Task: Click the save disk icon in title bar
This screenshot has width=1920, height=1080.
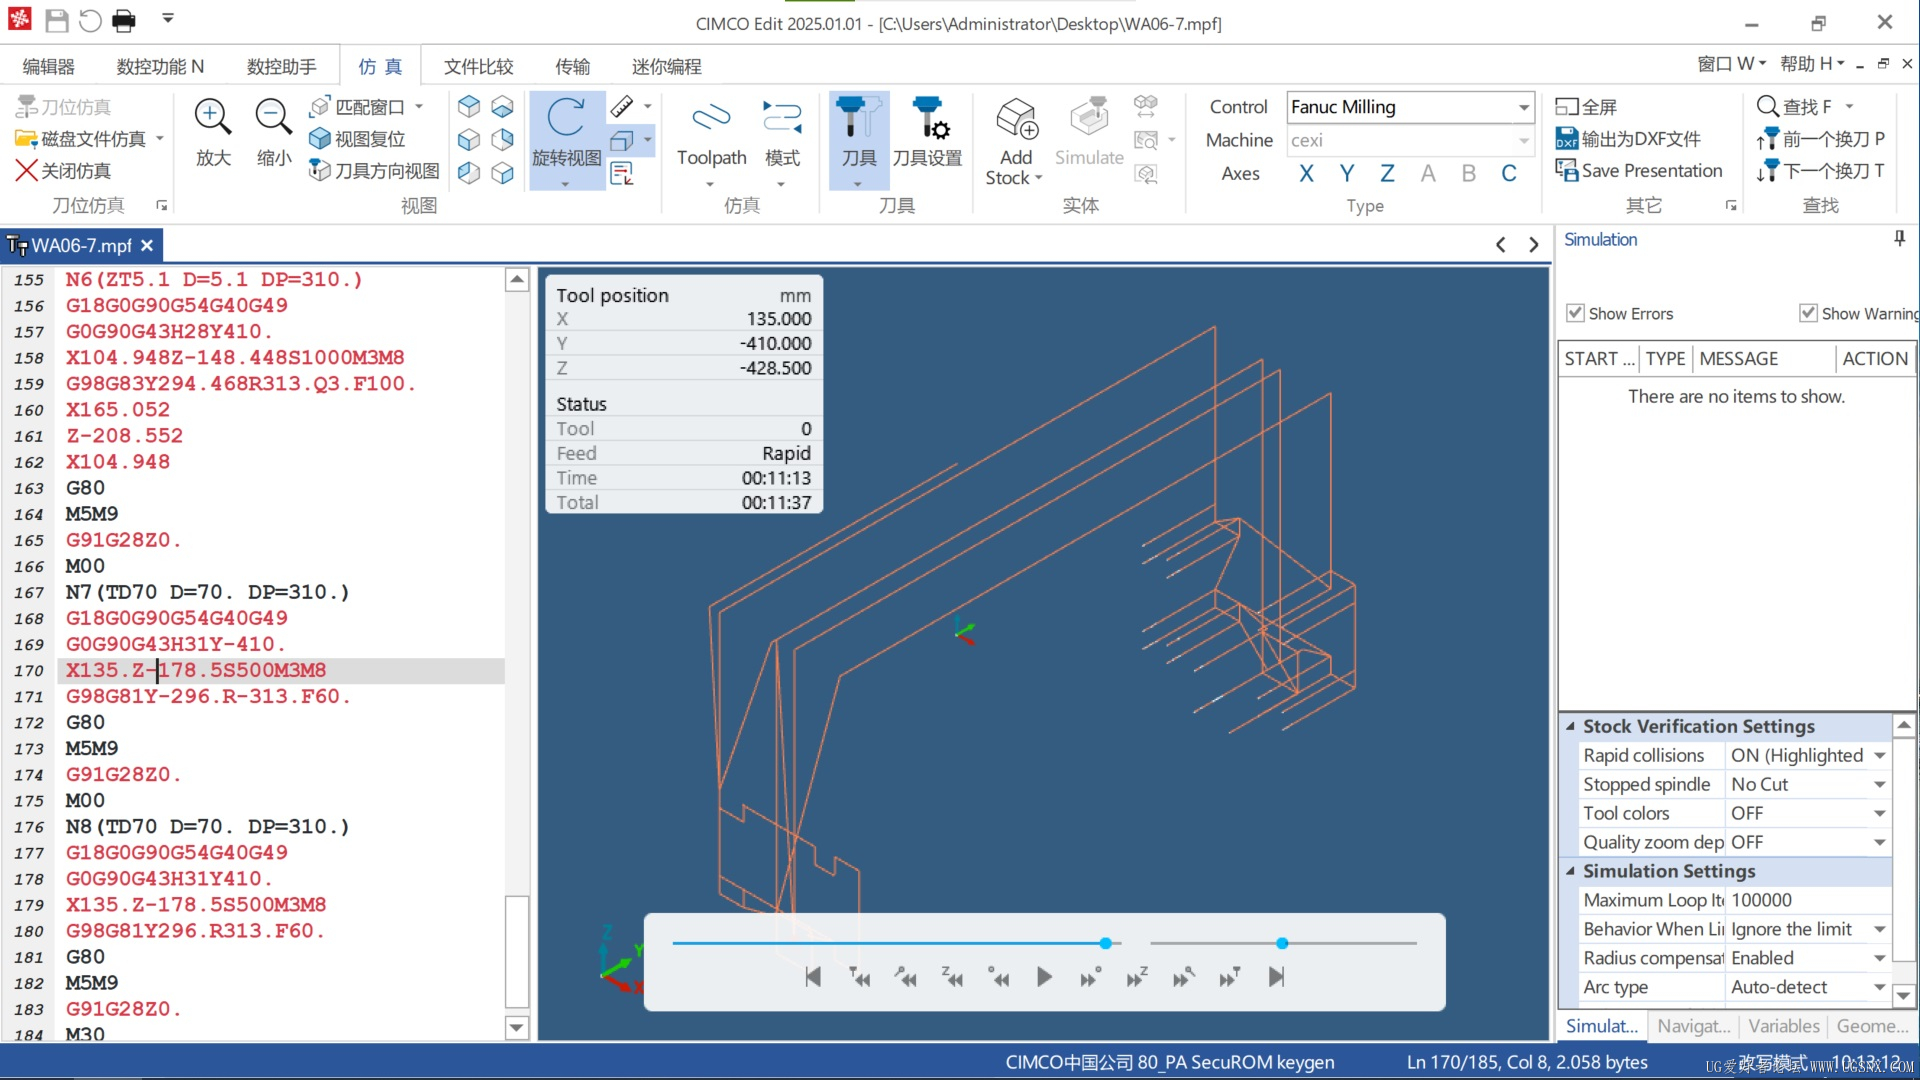Action: pos(57,21)
